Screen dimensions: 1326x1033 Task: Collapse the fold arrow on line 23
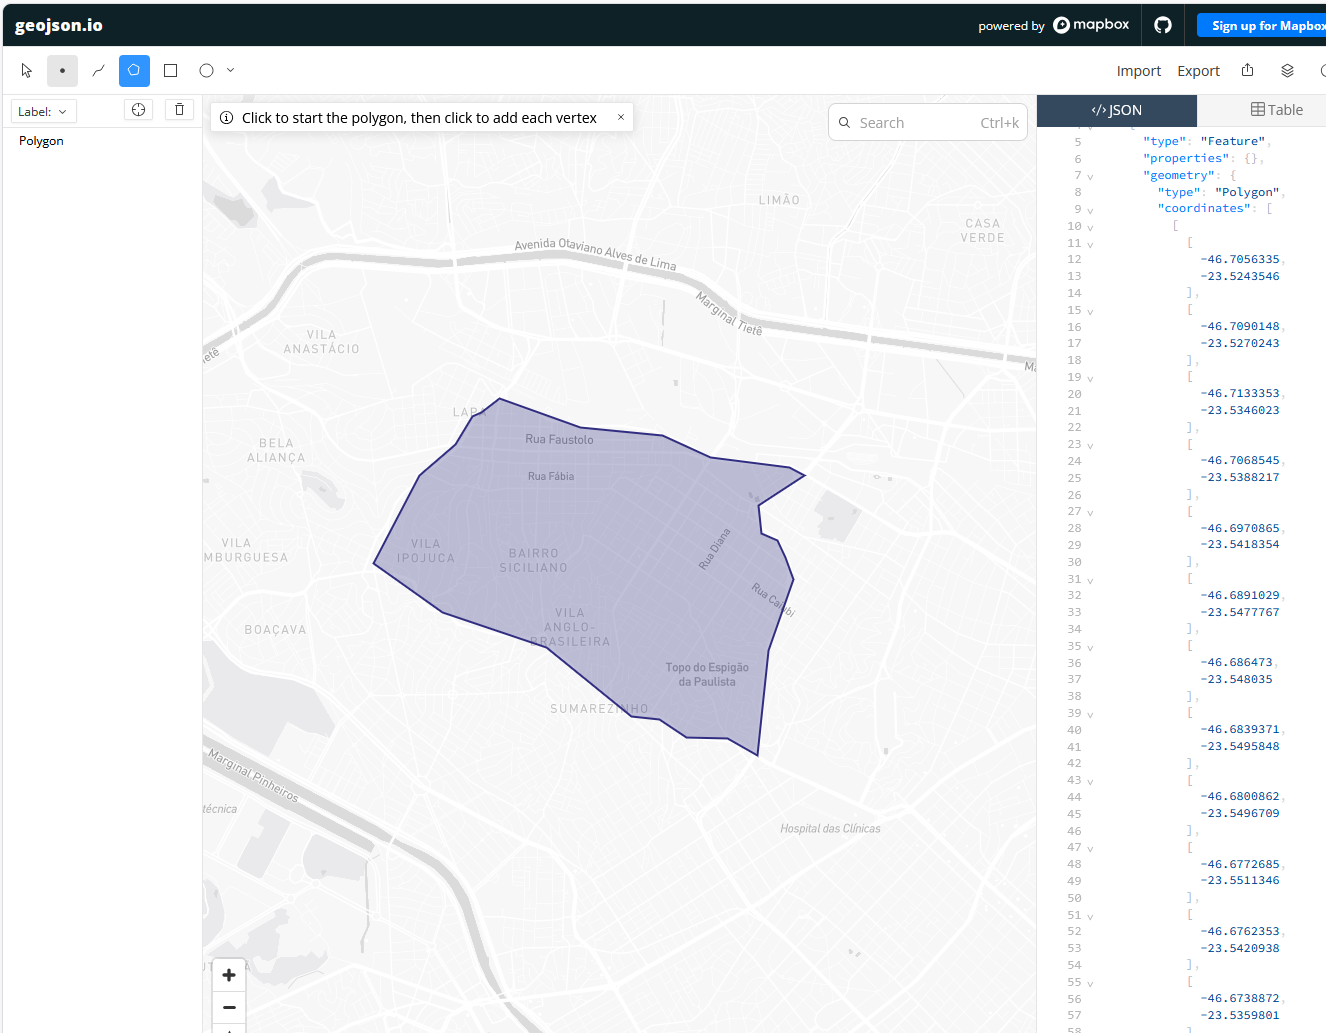click(x=1090, y=445)
